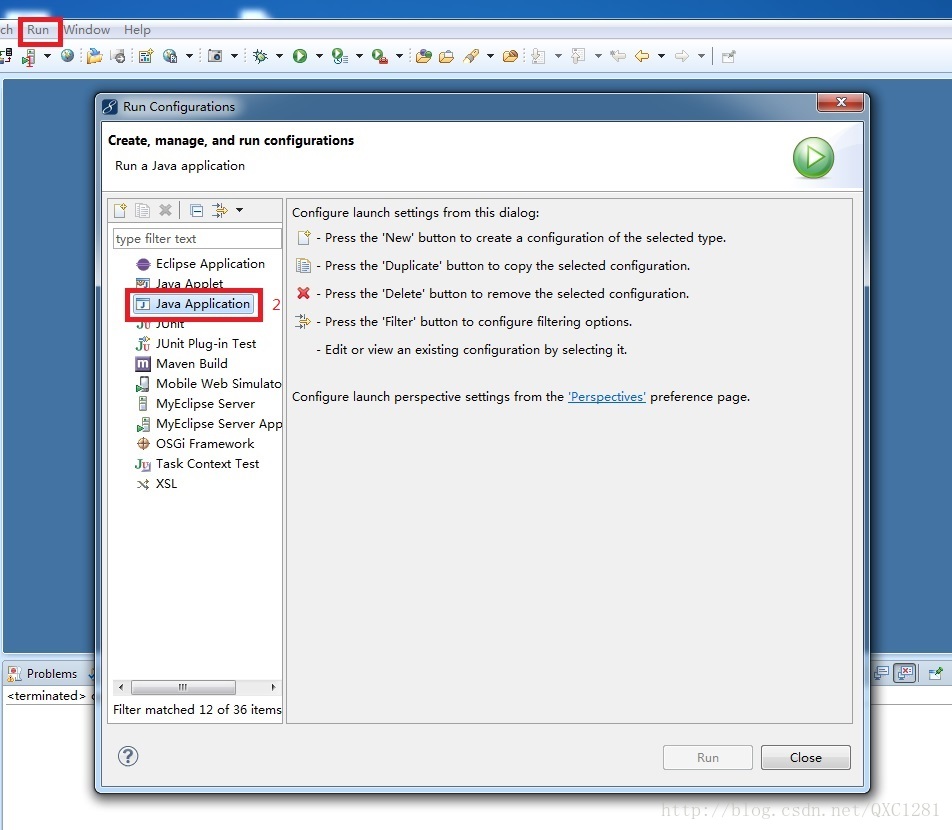Click the new wizard table icon with star

click(x=146, y=56)
